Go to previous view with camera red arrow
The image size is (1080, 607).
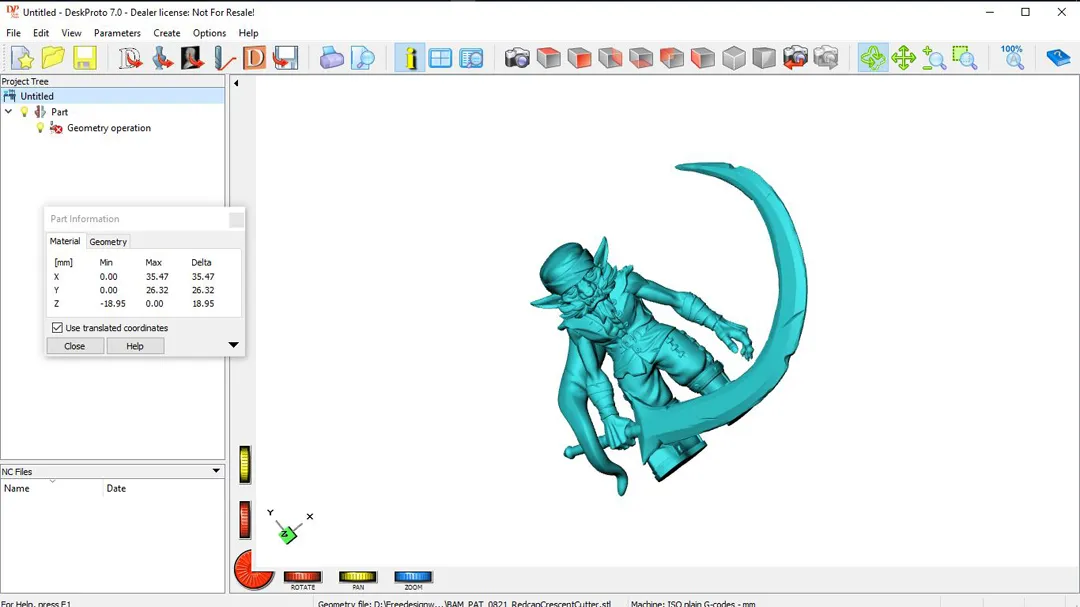[x=795, y=58]
